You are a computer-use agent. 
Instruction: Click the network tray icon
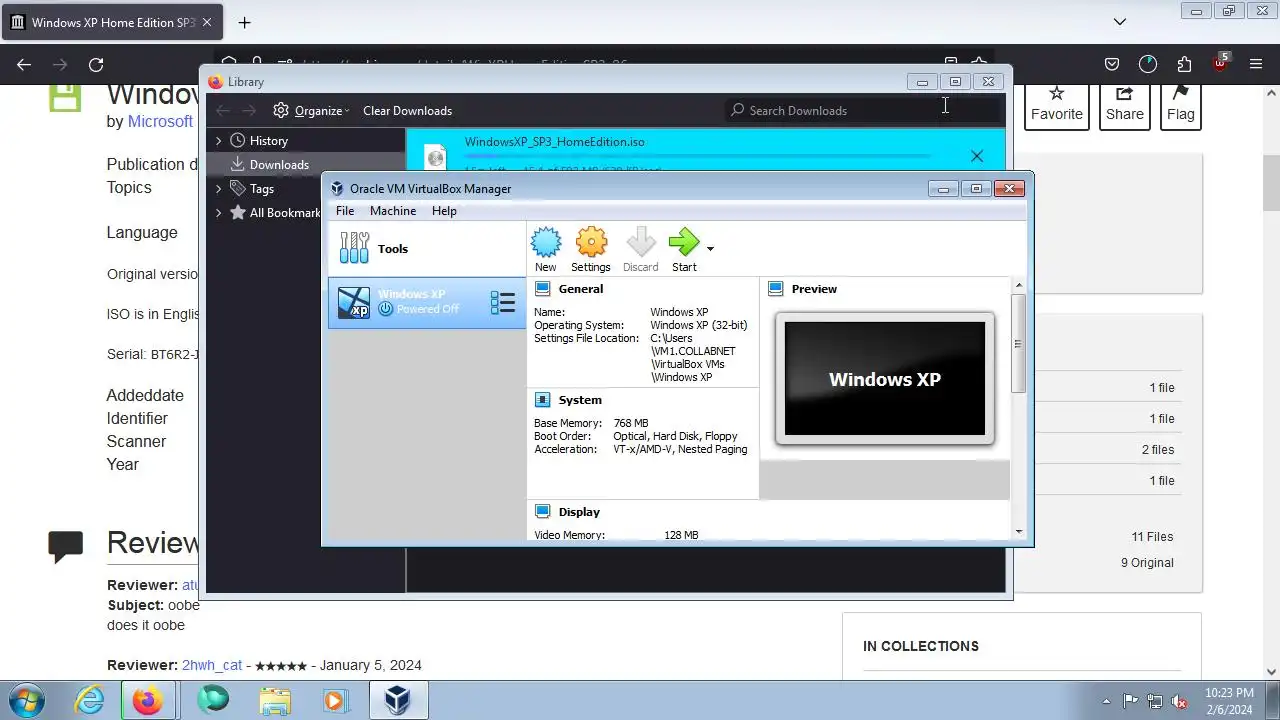pos(1155,701)
